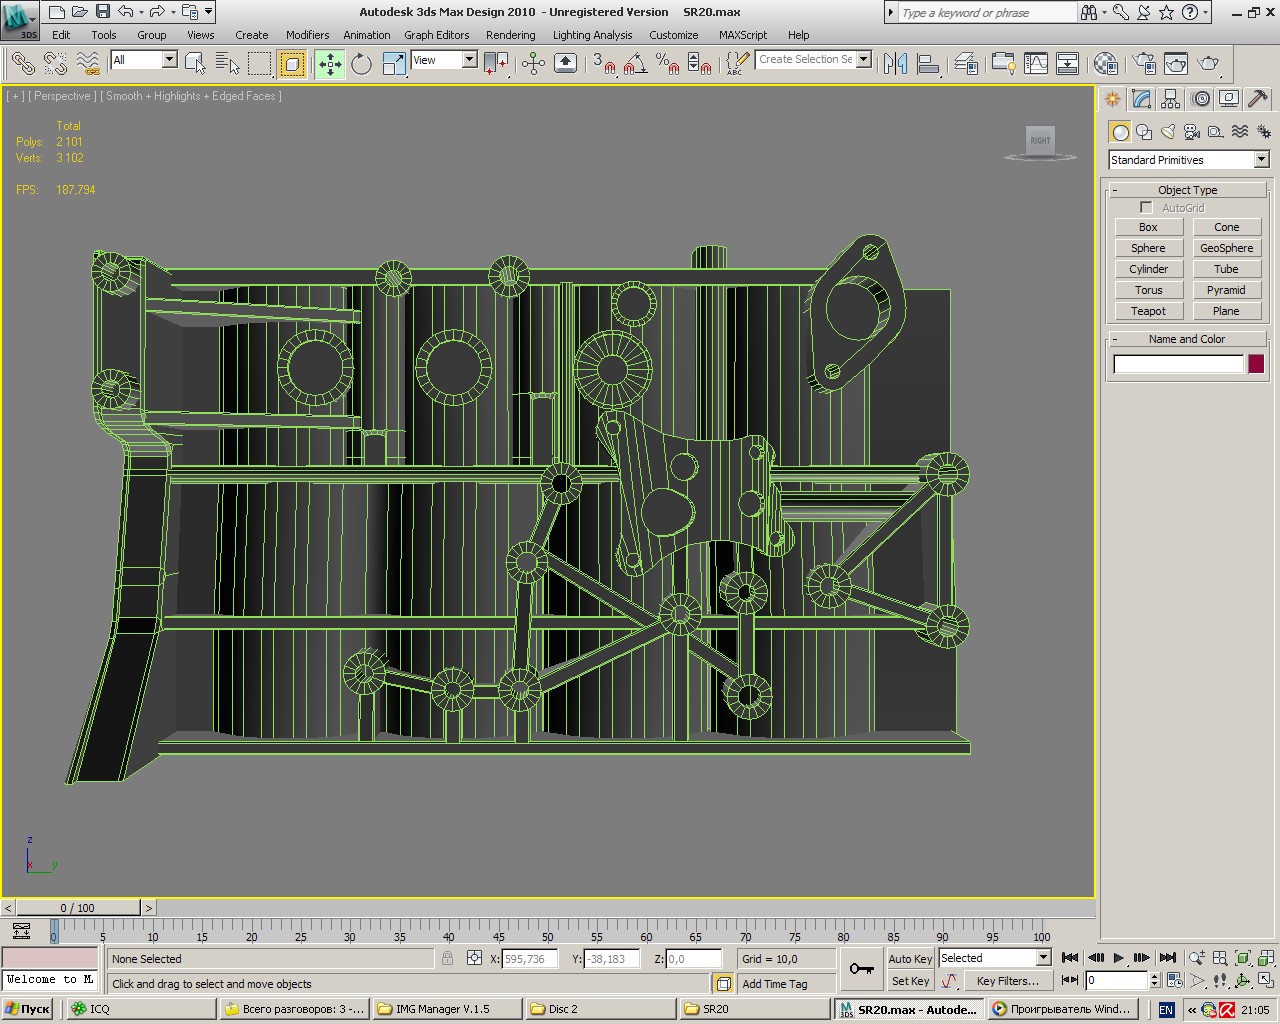The height and width of the screenshot is (1024, 1280).
Task: Toggle Auto Key animation mode
Action: (x=909, y=958)
